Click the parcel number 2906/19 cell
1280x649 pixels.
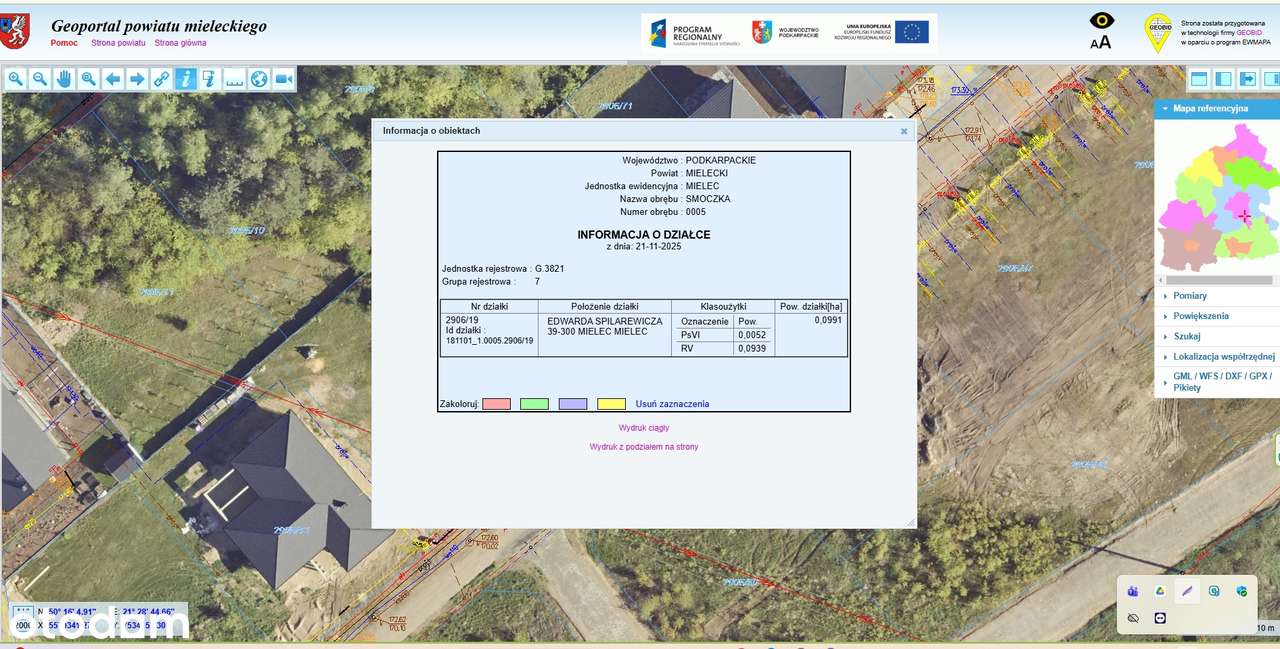click(x=462, y=321)
